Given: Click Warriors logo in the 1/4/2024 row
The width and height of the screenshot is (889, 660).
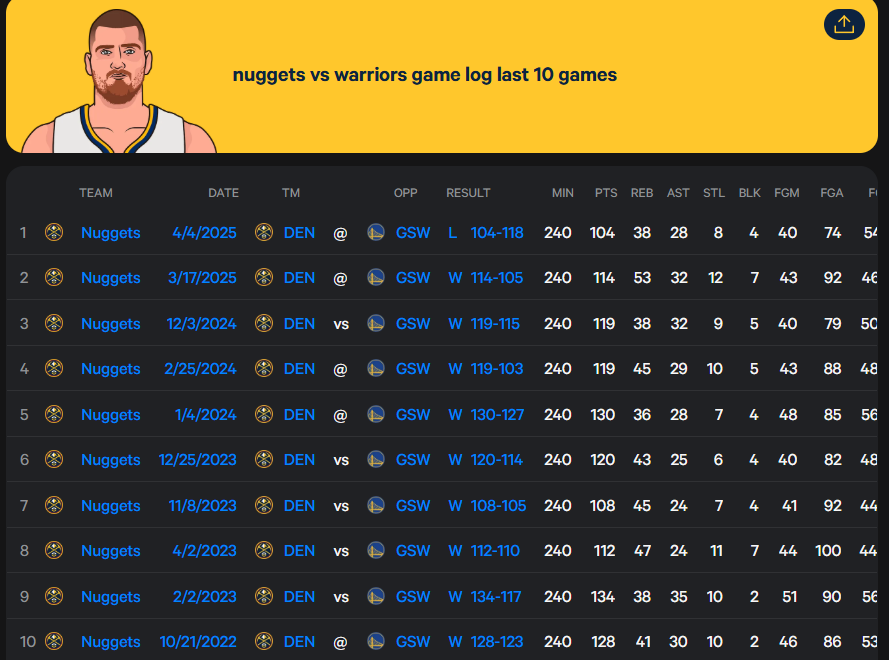Looking at the screenshot, I should pos(376,414).
